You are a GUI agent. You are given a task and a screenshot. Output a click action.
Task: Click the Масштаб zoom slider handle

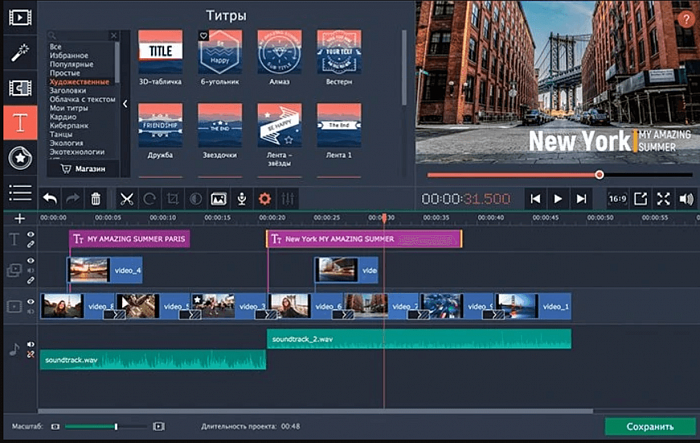coord(116,426)
